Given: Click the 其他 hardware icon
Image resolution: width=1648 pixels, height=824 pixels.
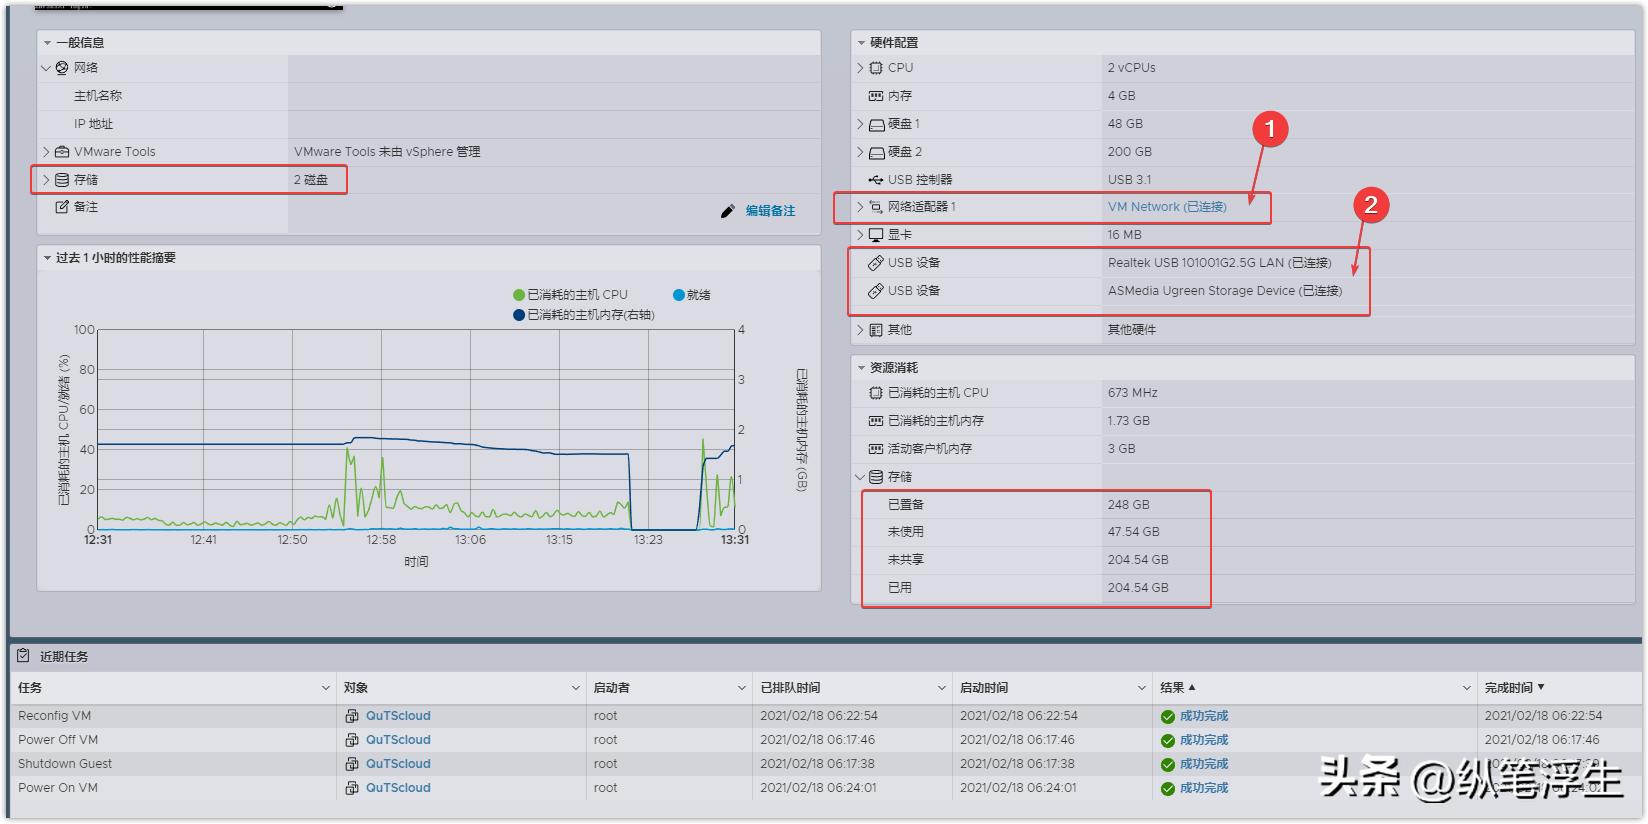Looking at the screenshot, I should pyautogui.click(x=876, y=330).
